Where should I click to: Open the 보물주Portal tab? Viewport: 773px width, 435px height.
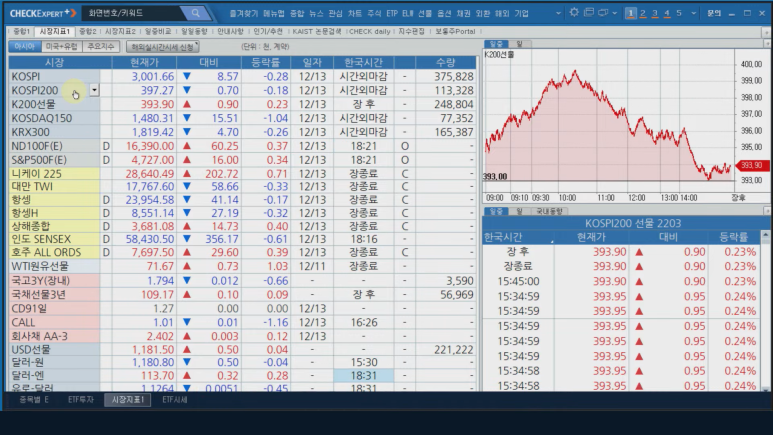(x=455, y=32)
